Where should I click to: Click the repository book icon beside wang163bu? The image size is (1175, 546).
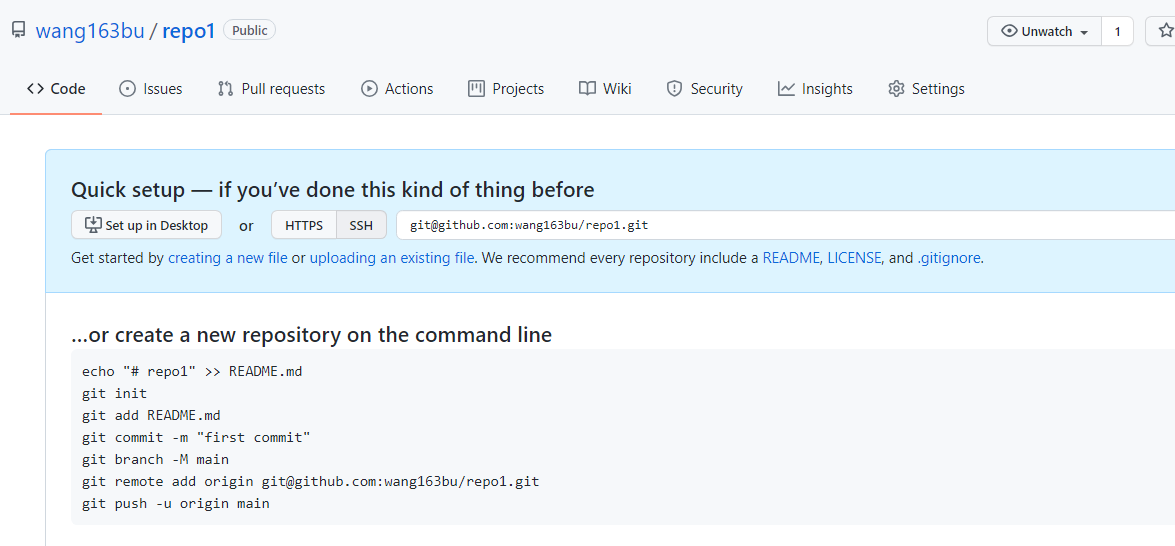pos(19,30)
